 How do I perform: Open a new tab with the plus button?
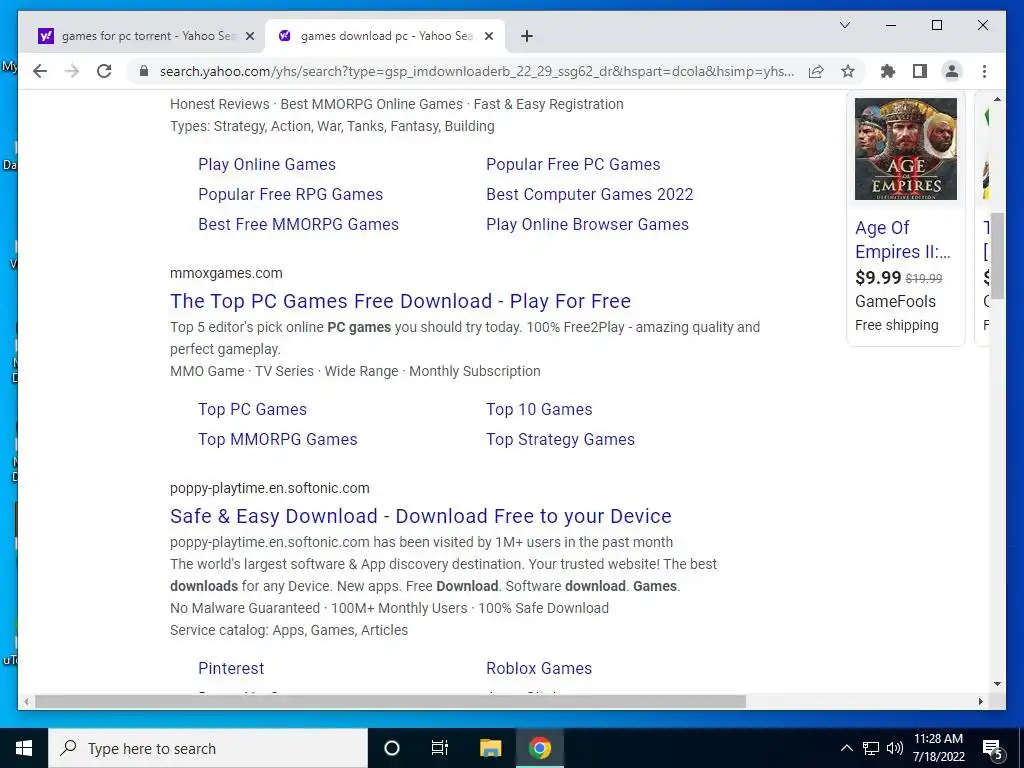(527, 36)
